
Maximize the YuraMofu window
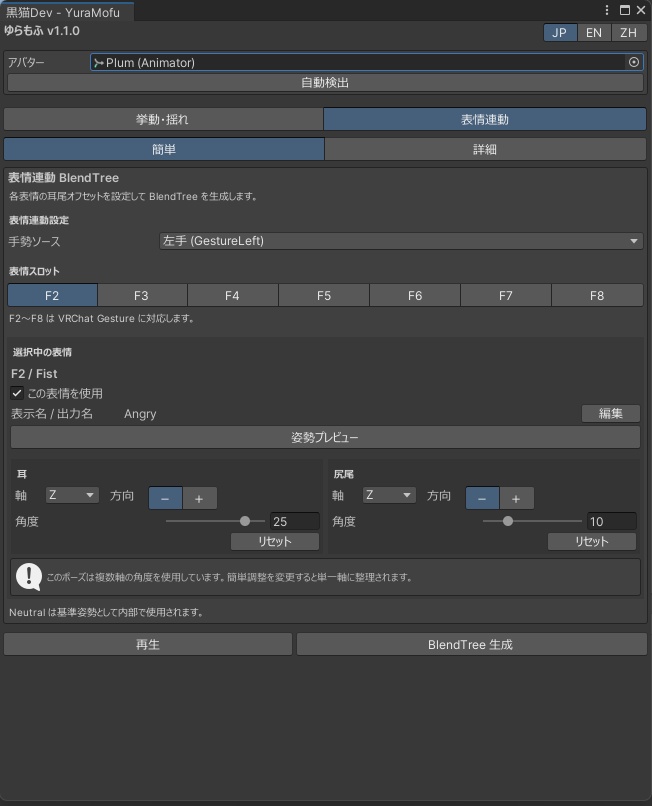[x=625, y=10]
